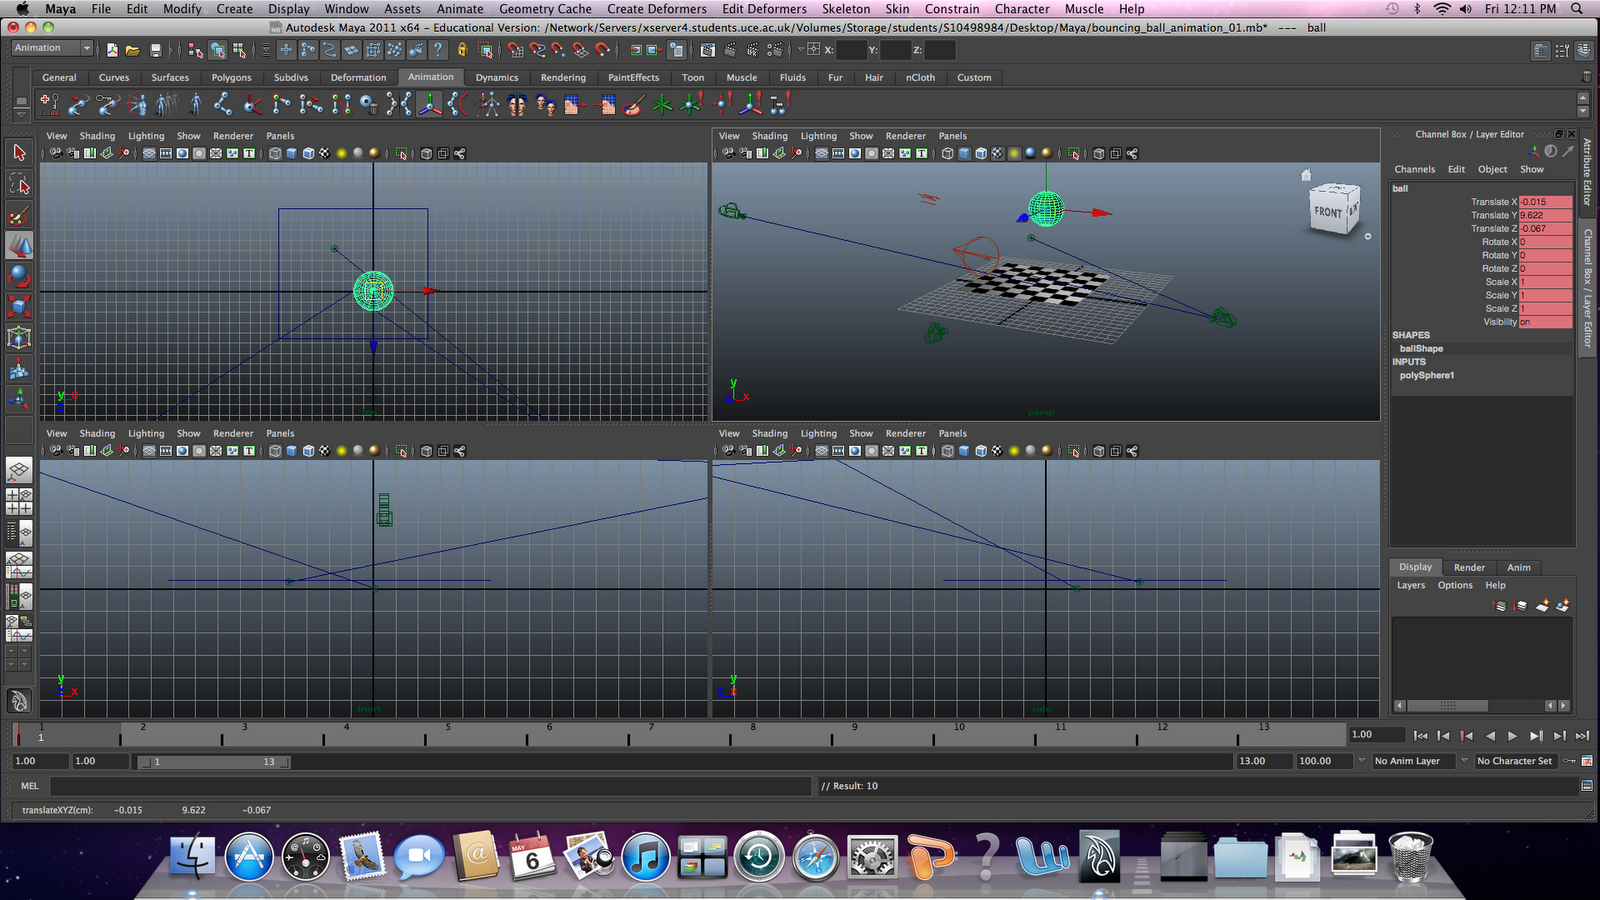Click the Joint tool shelf icon
Screen dimensions: 1600x900
click(x=222, y=104)
